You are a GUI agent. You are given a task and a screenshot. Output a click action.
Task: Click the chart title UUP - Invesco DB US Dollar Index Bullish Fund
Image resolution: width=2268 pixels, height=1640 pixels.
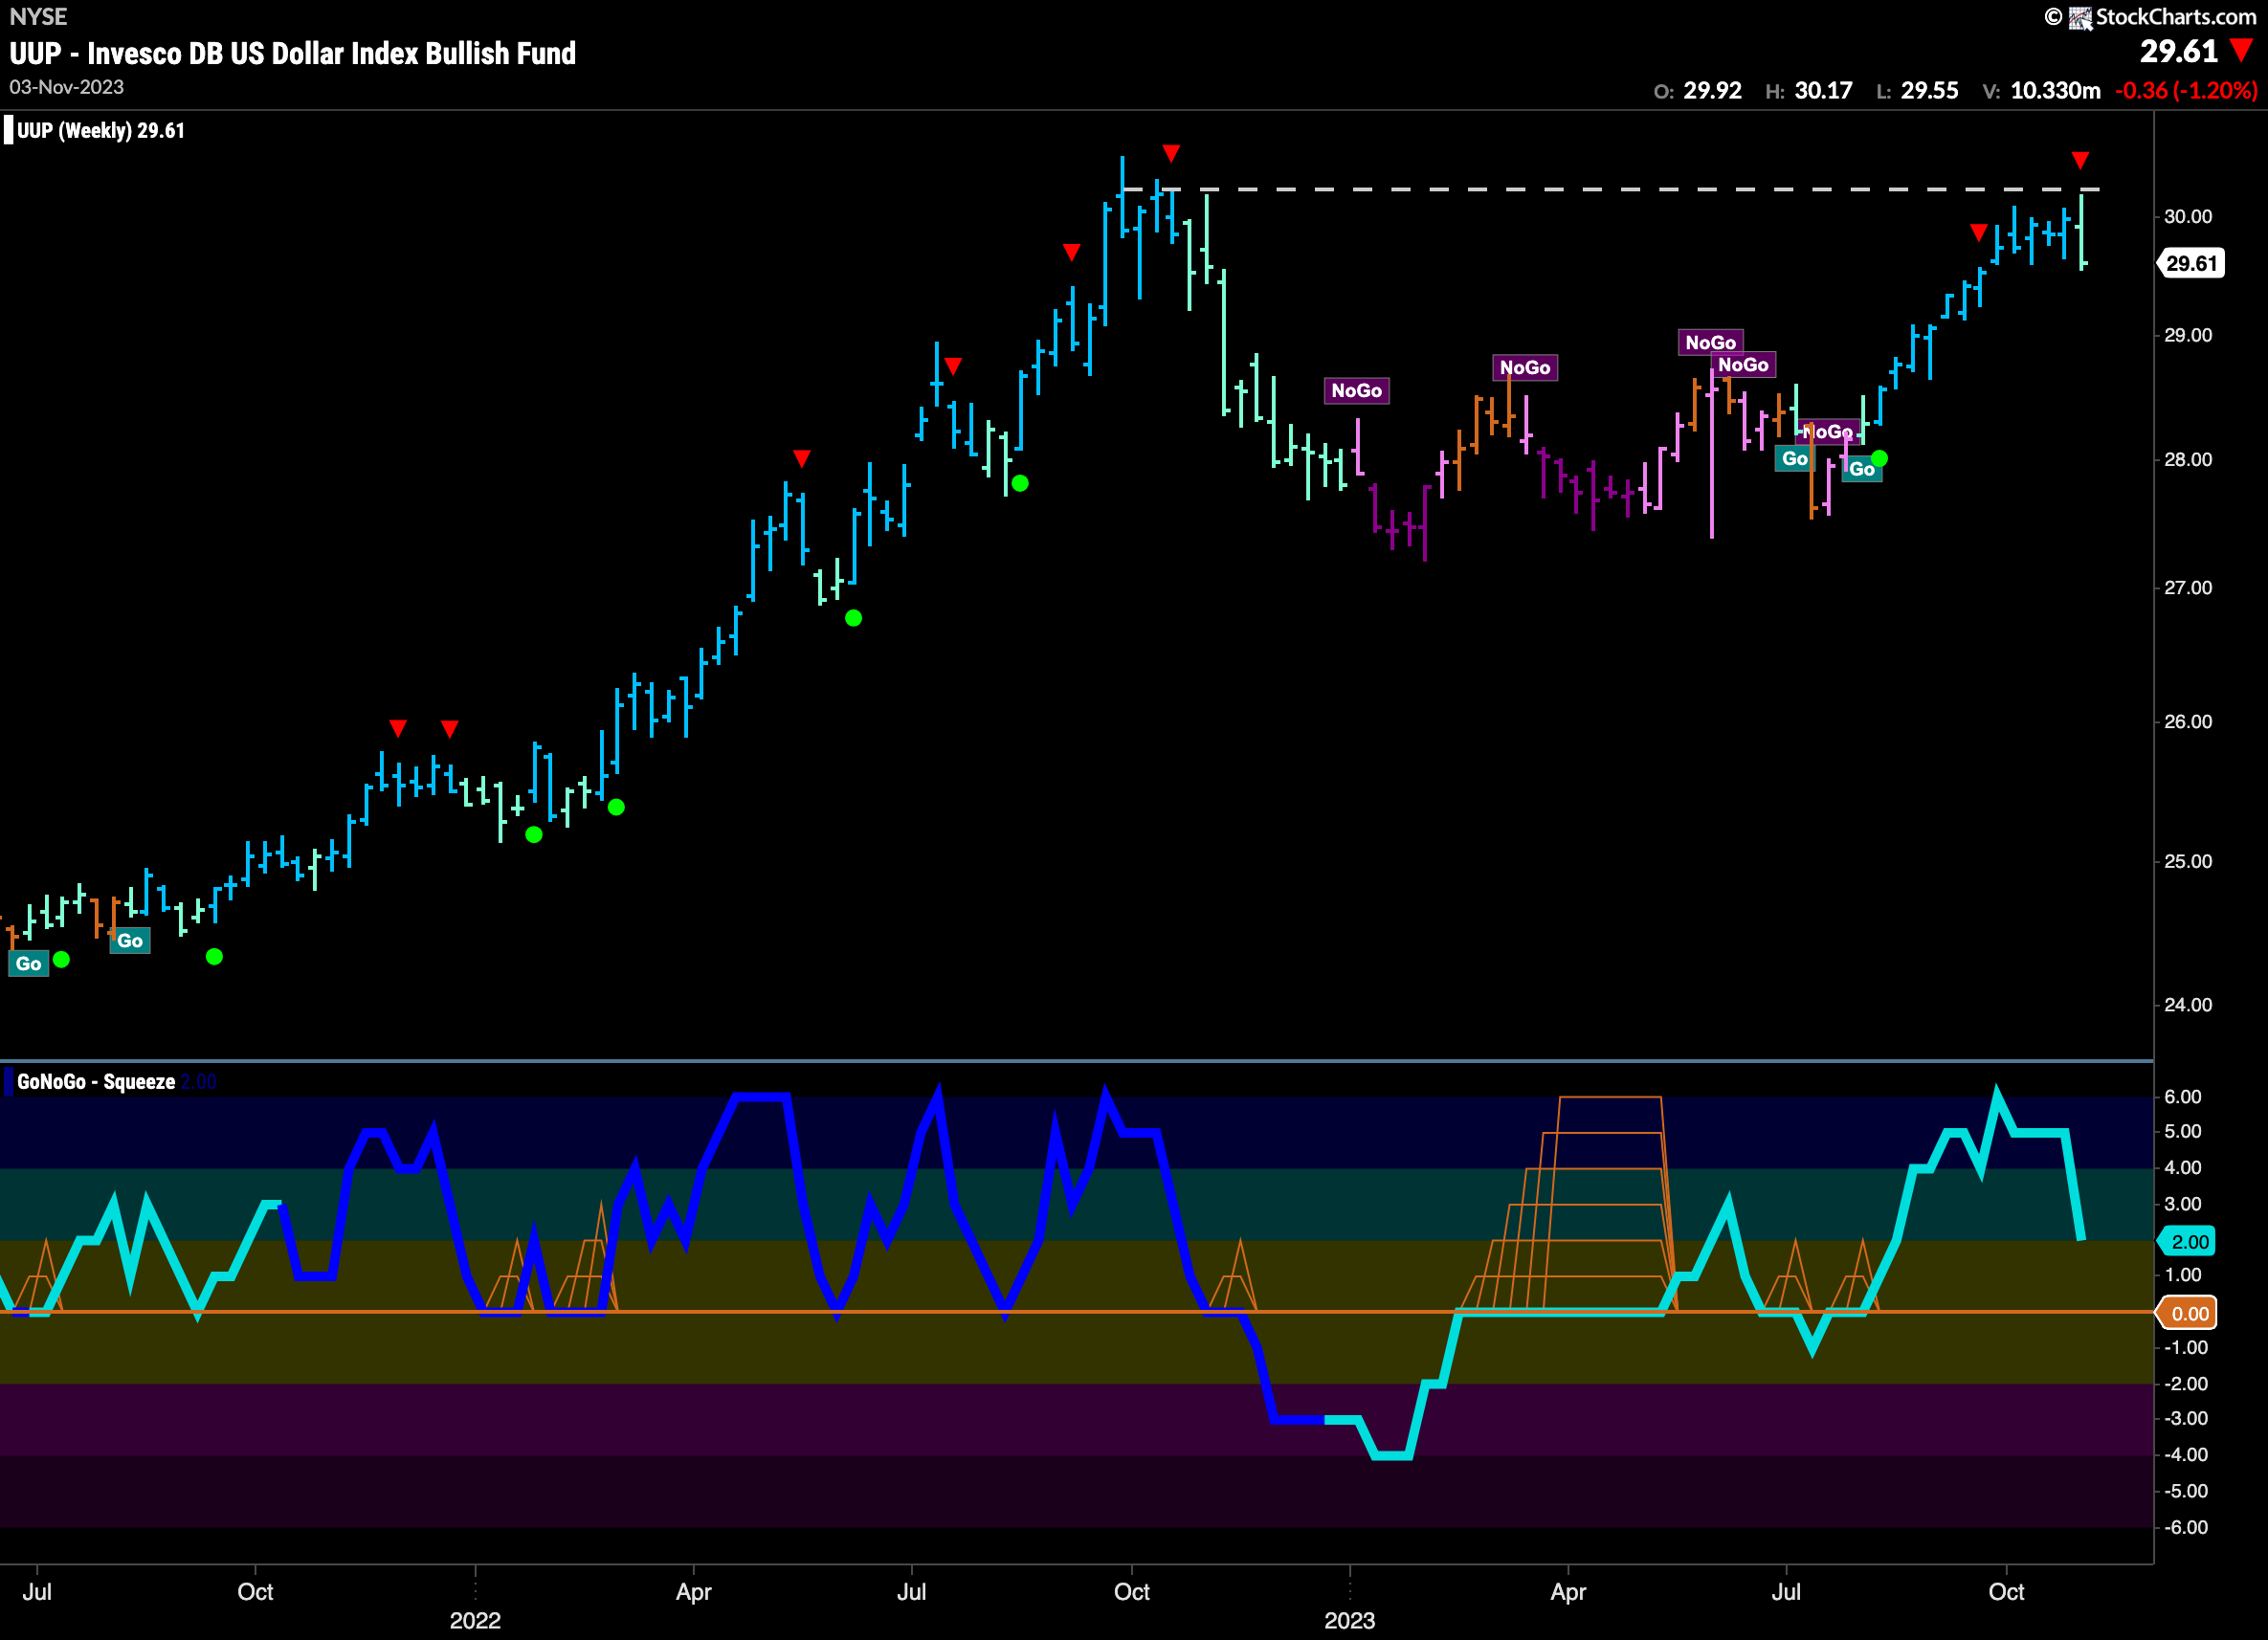293,53
